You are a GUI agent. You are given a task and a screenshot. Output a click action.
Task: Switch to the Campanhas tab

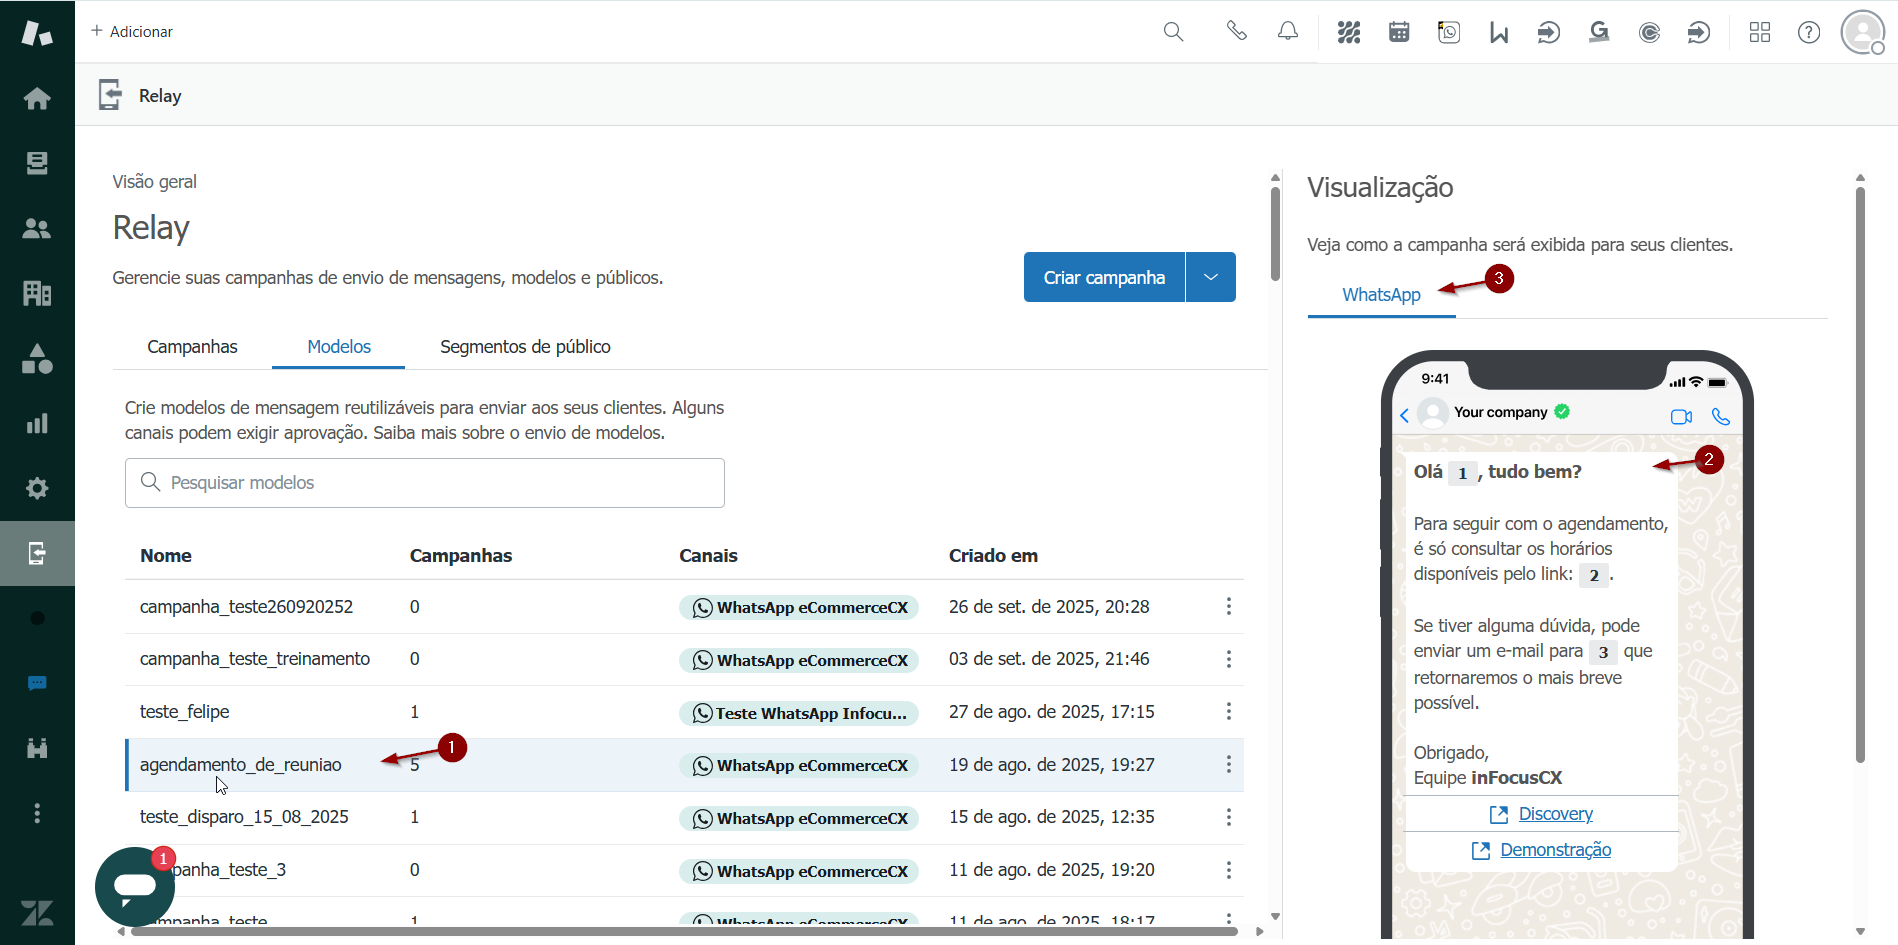[x=192, y=347]
